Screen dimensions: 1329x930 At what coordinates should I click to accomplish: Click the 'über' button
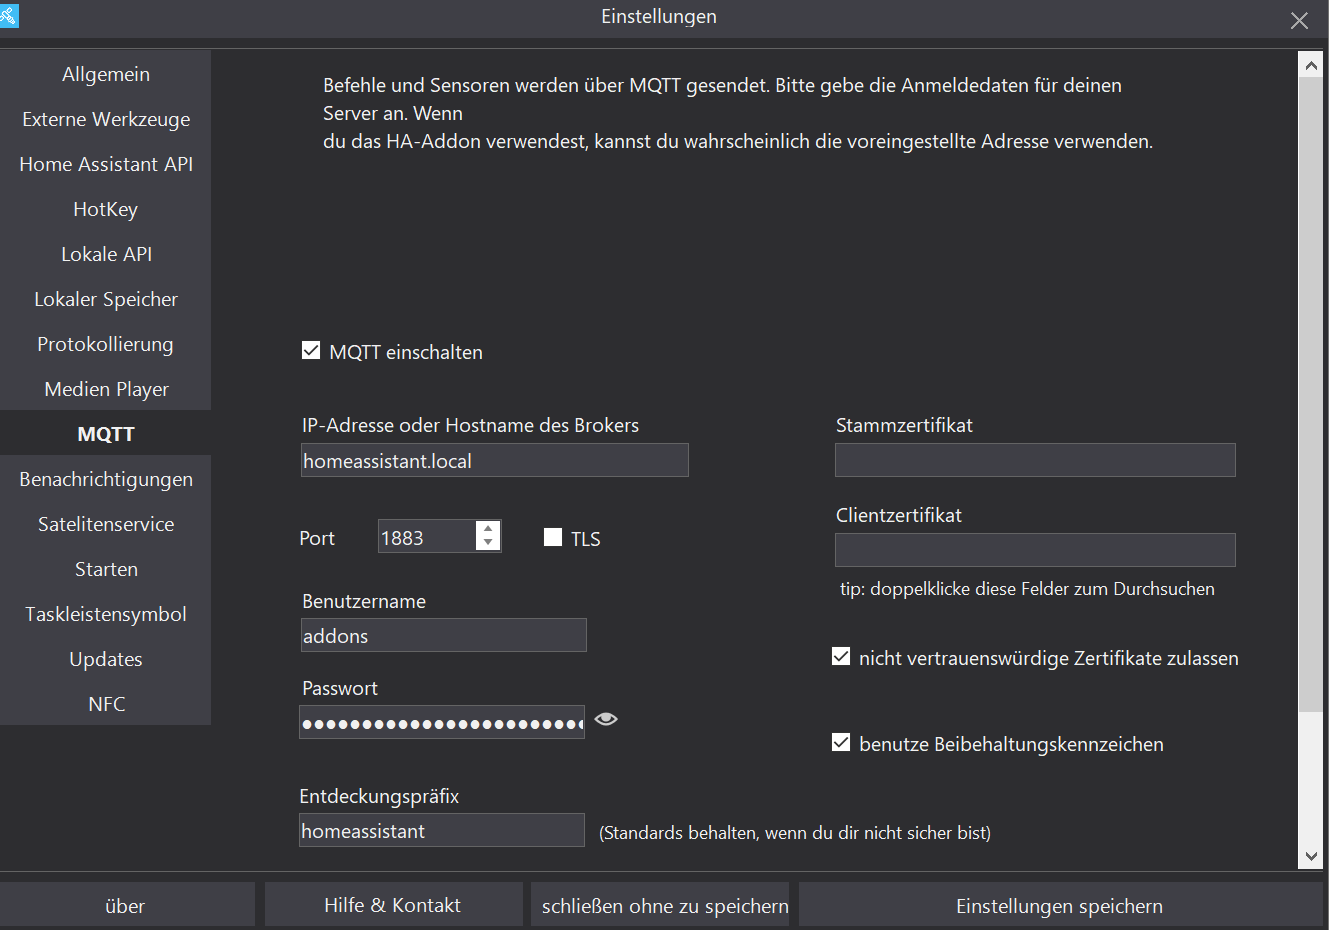click(126, 905)
